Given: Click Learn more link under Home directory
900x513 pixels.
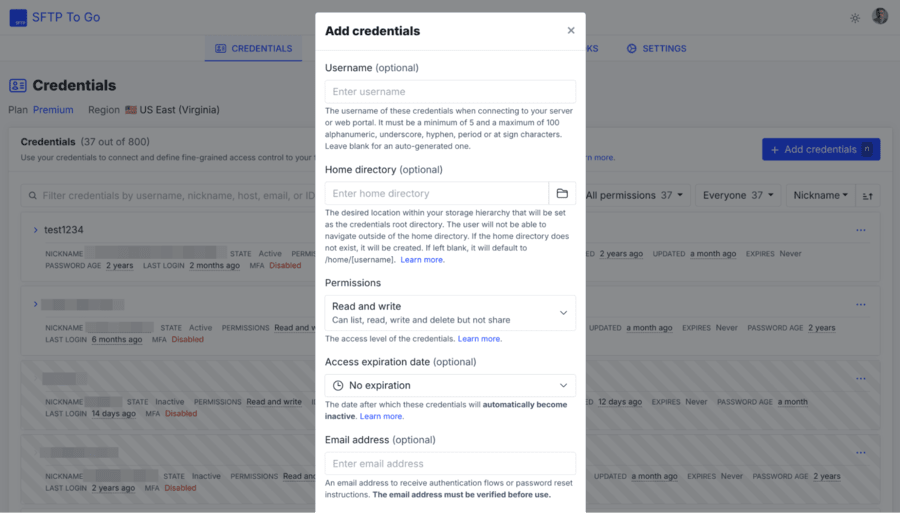Looking at the screenshot, I should point(422,260).
